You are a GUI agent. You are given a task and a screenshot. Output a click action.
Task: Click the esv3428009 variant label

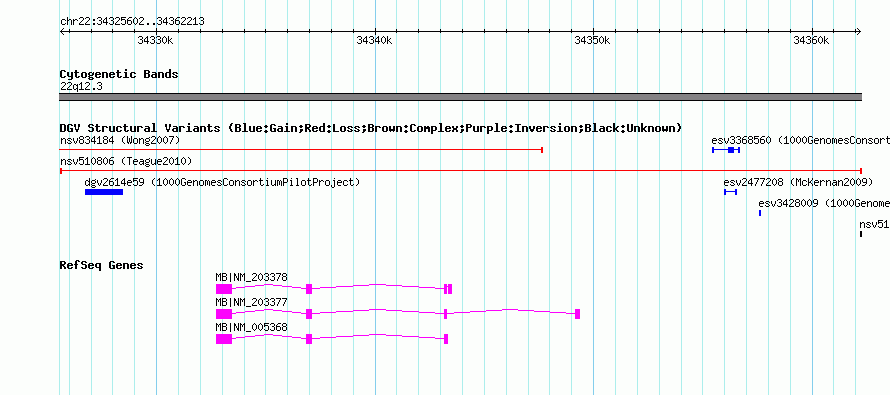tap(824, 204)
